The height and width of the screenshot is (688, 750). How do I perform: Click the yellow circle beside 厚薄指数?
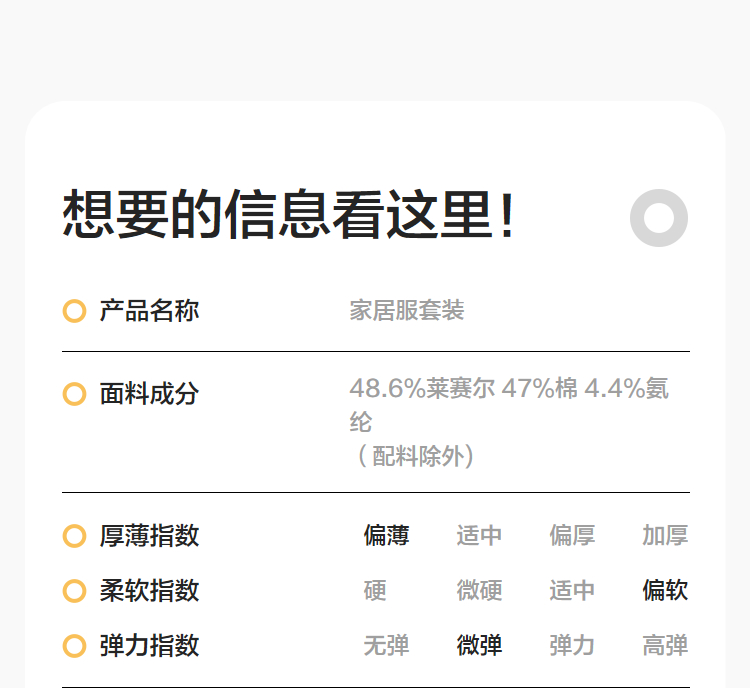click(x=74, y=536)
